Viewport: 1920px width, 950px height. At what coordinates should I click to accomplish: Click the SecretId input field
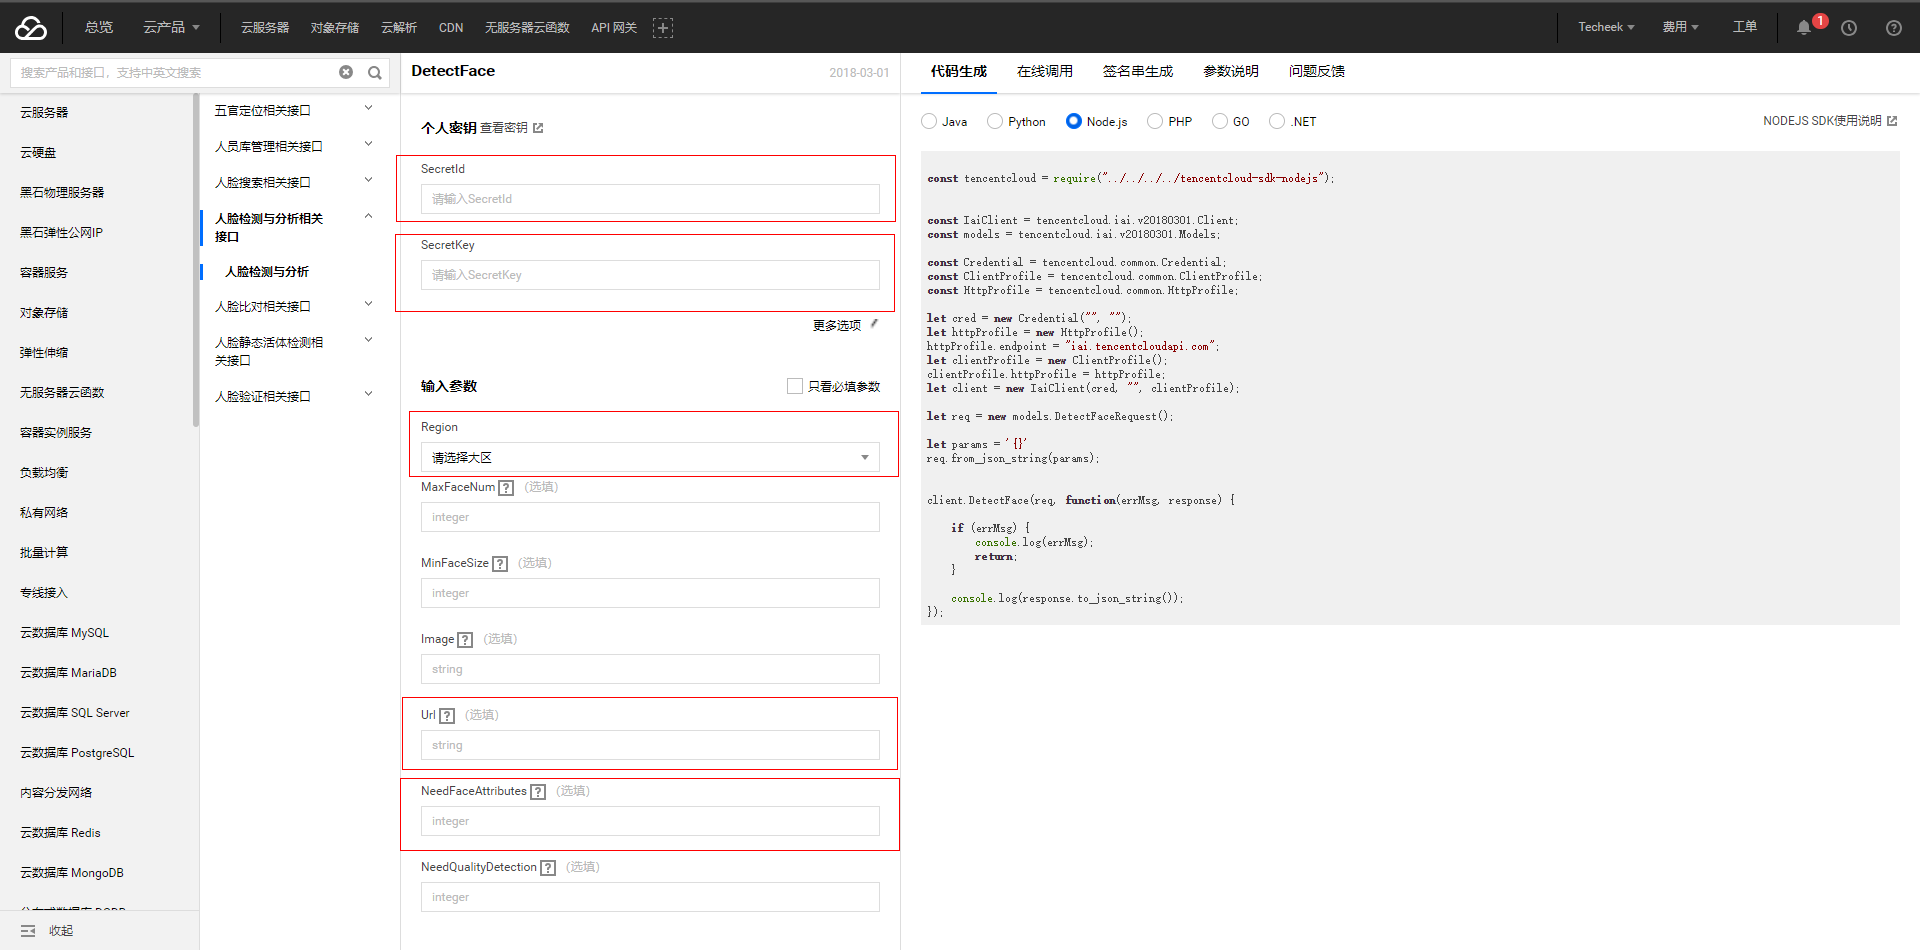click(x=650, y=199)
